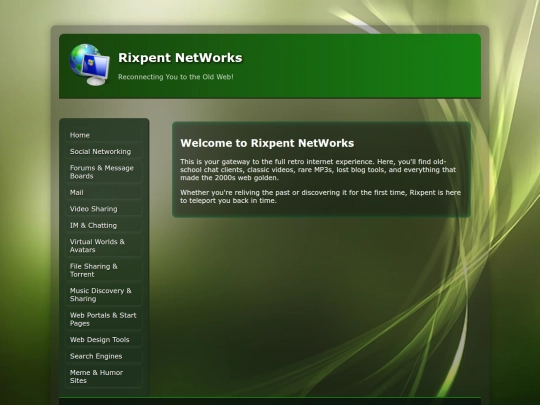Click the Welcome to Rixpent NetWorks heading
The height and width of the screenshot is (405, 540).
(267, 143)
